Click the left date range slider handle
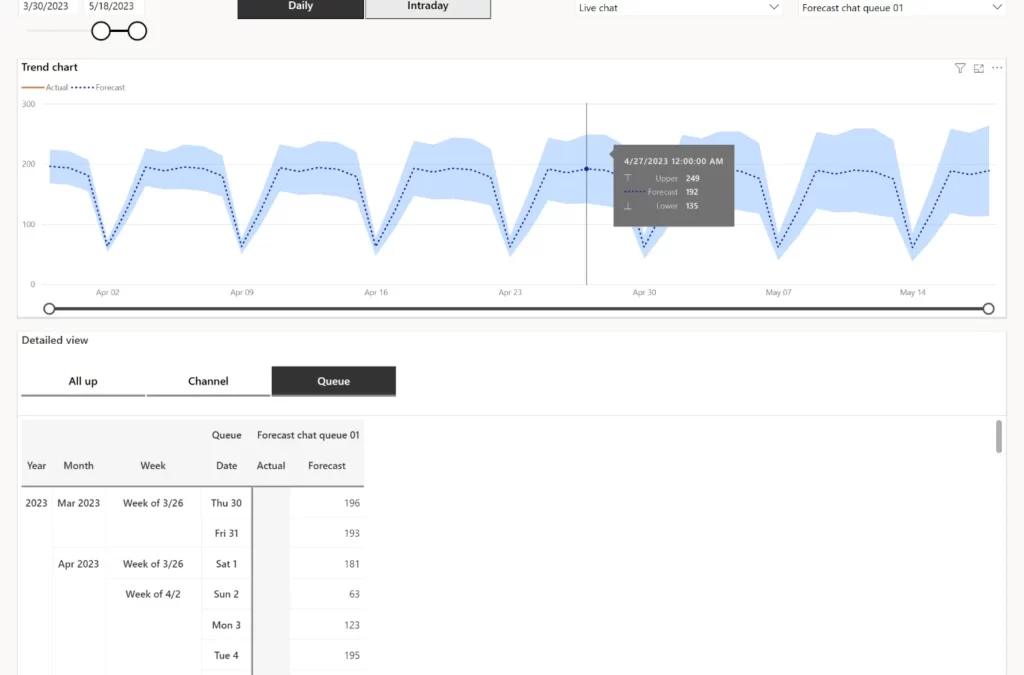 [x=101, y=31]
